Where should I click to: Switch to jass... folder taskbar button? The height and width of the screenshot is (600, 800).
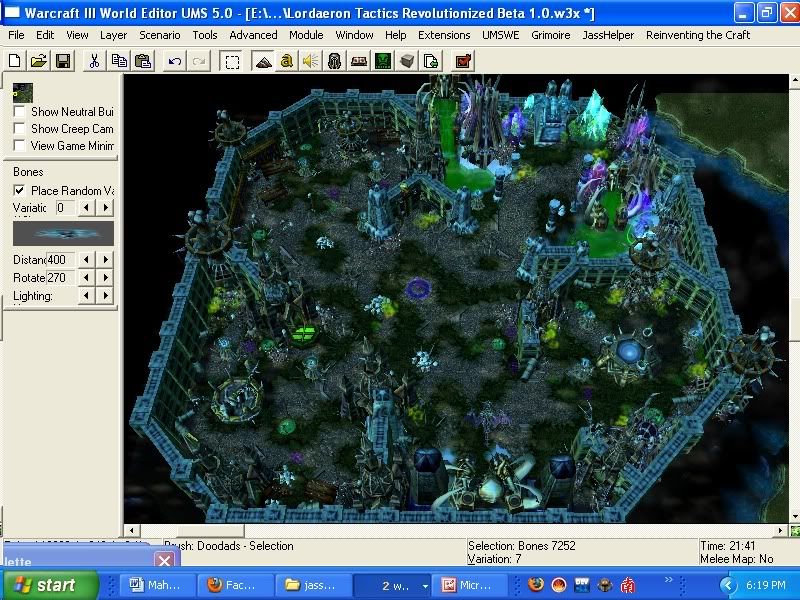pyautogui.click(x=313, y=585)
